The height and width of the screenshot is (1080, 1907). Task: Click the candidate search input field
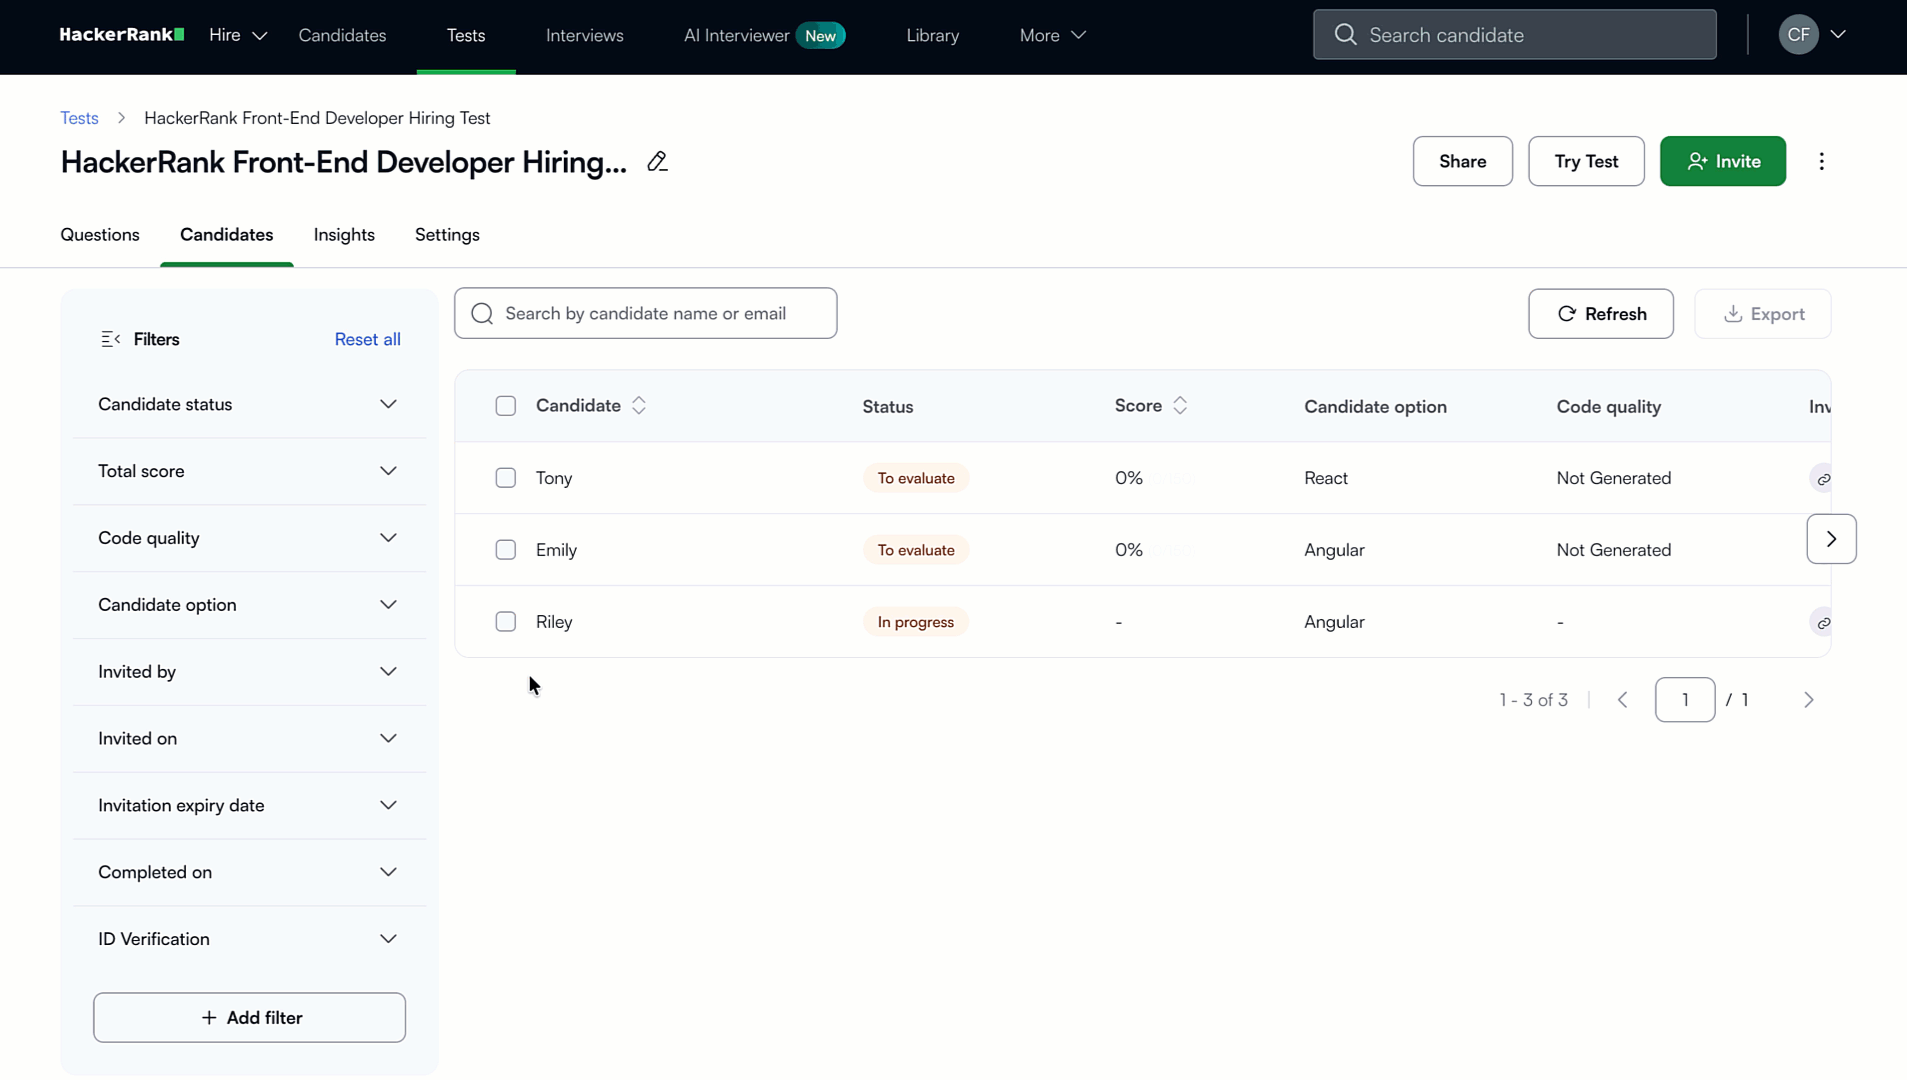coord(645,312)
